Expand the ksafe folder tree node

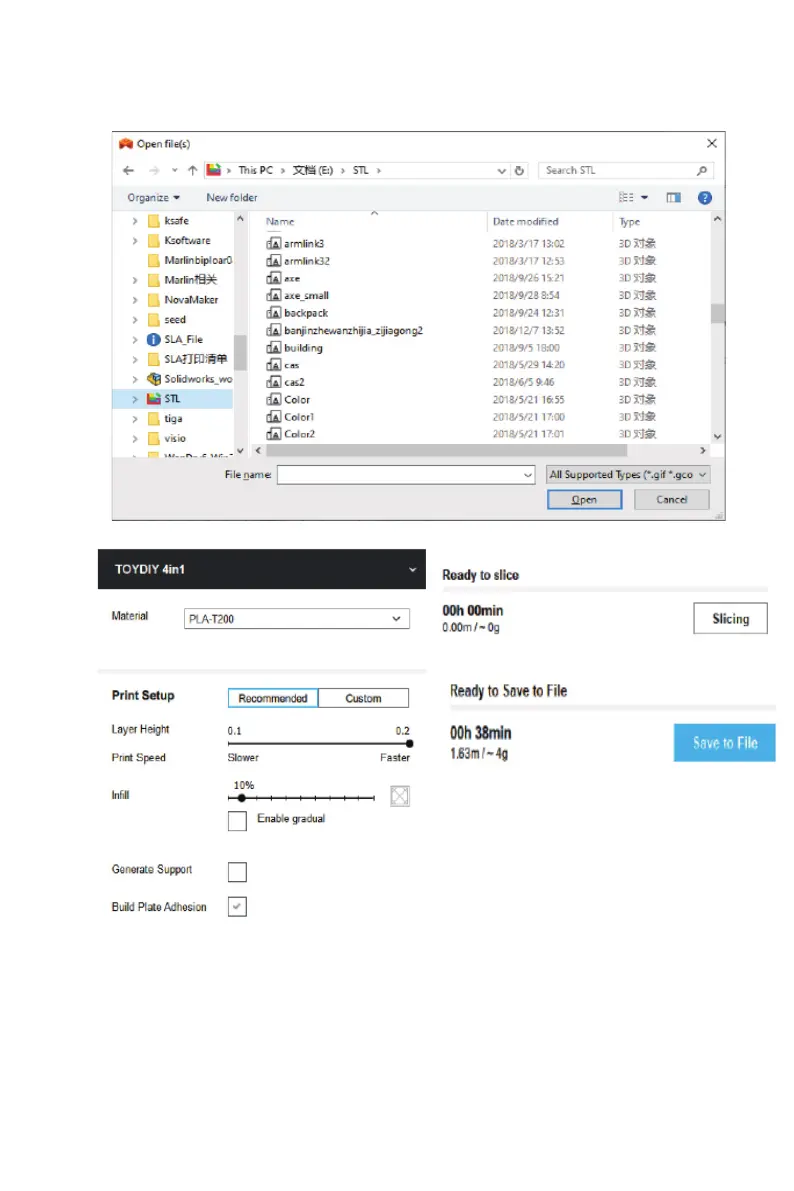(x=134, y=221)
